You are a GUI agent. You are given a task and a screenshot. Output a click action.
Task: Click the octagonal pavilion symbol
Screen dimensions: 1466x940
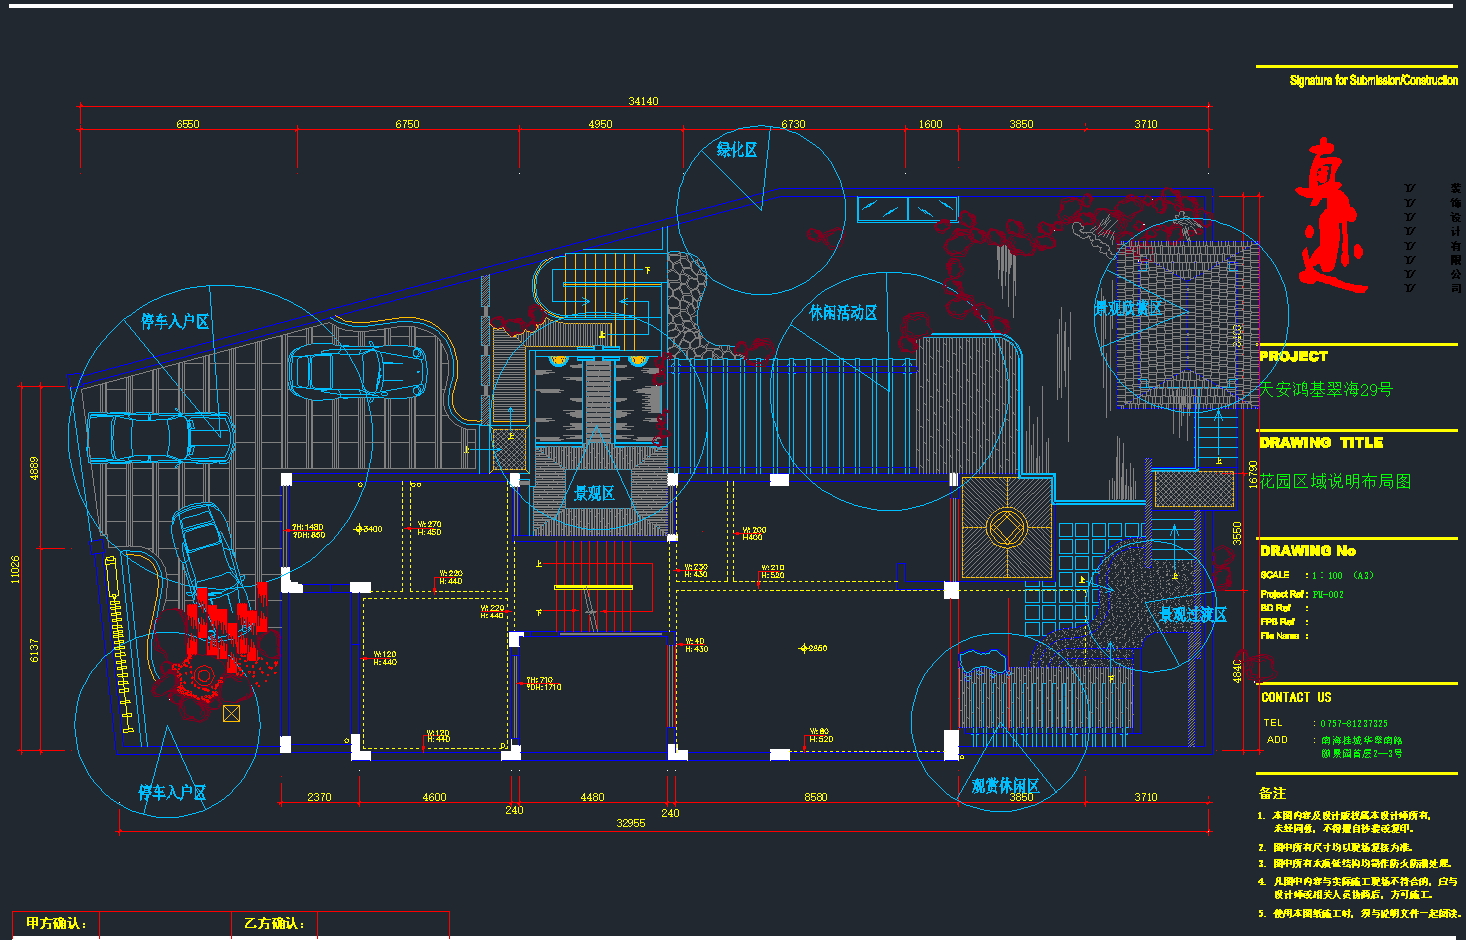[1005, 526]
